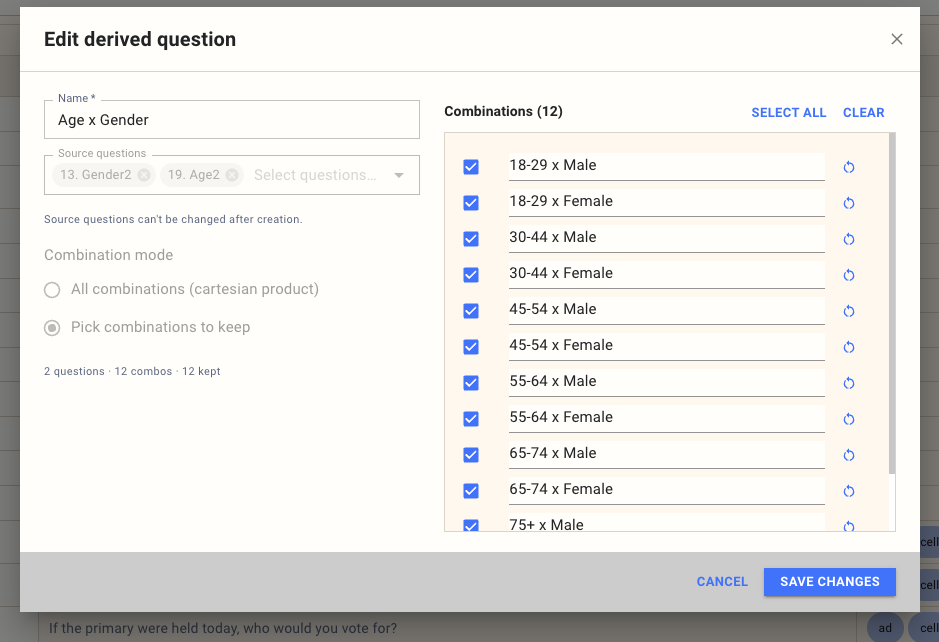The image size is (939, 642).
Task: Reset the 18-29 x Male label
Action: pyautogui.click(x=849, y=167)
